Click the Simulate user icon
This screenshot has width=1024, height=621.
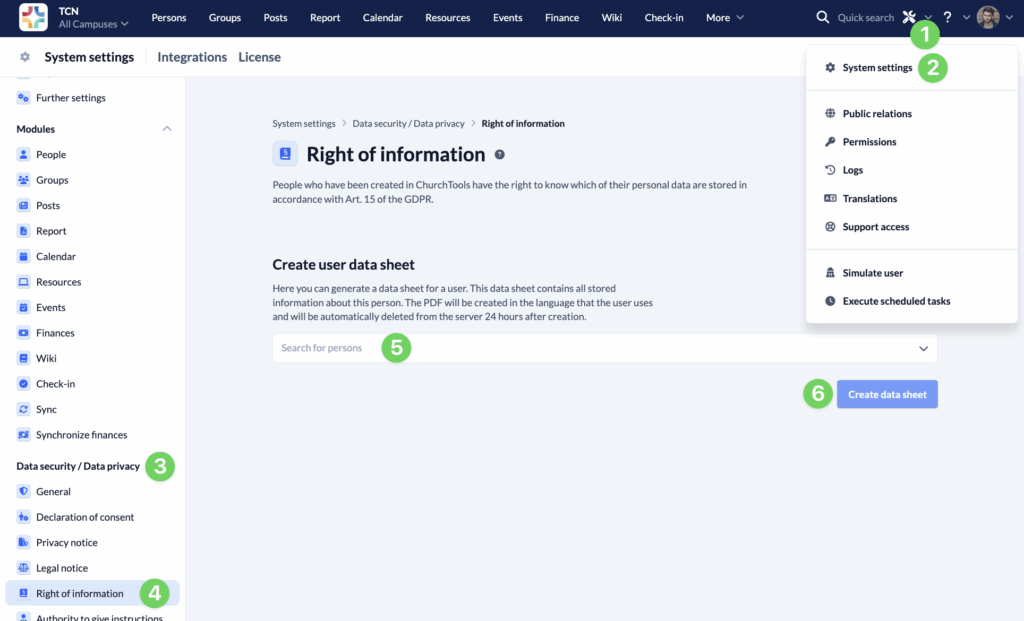click(x=829, y=272)
